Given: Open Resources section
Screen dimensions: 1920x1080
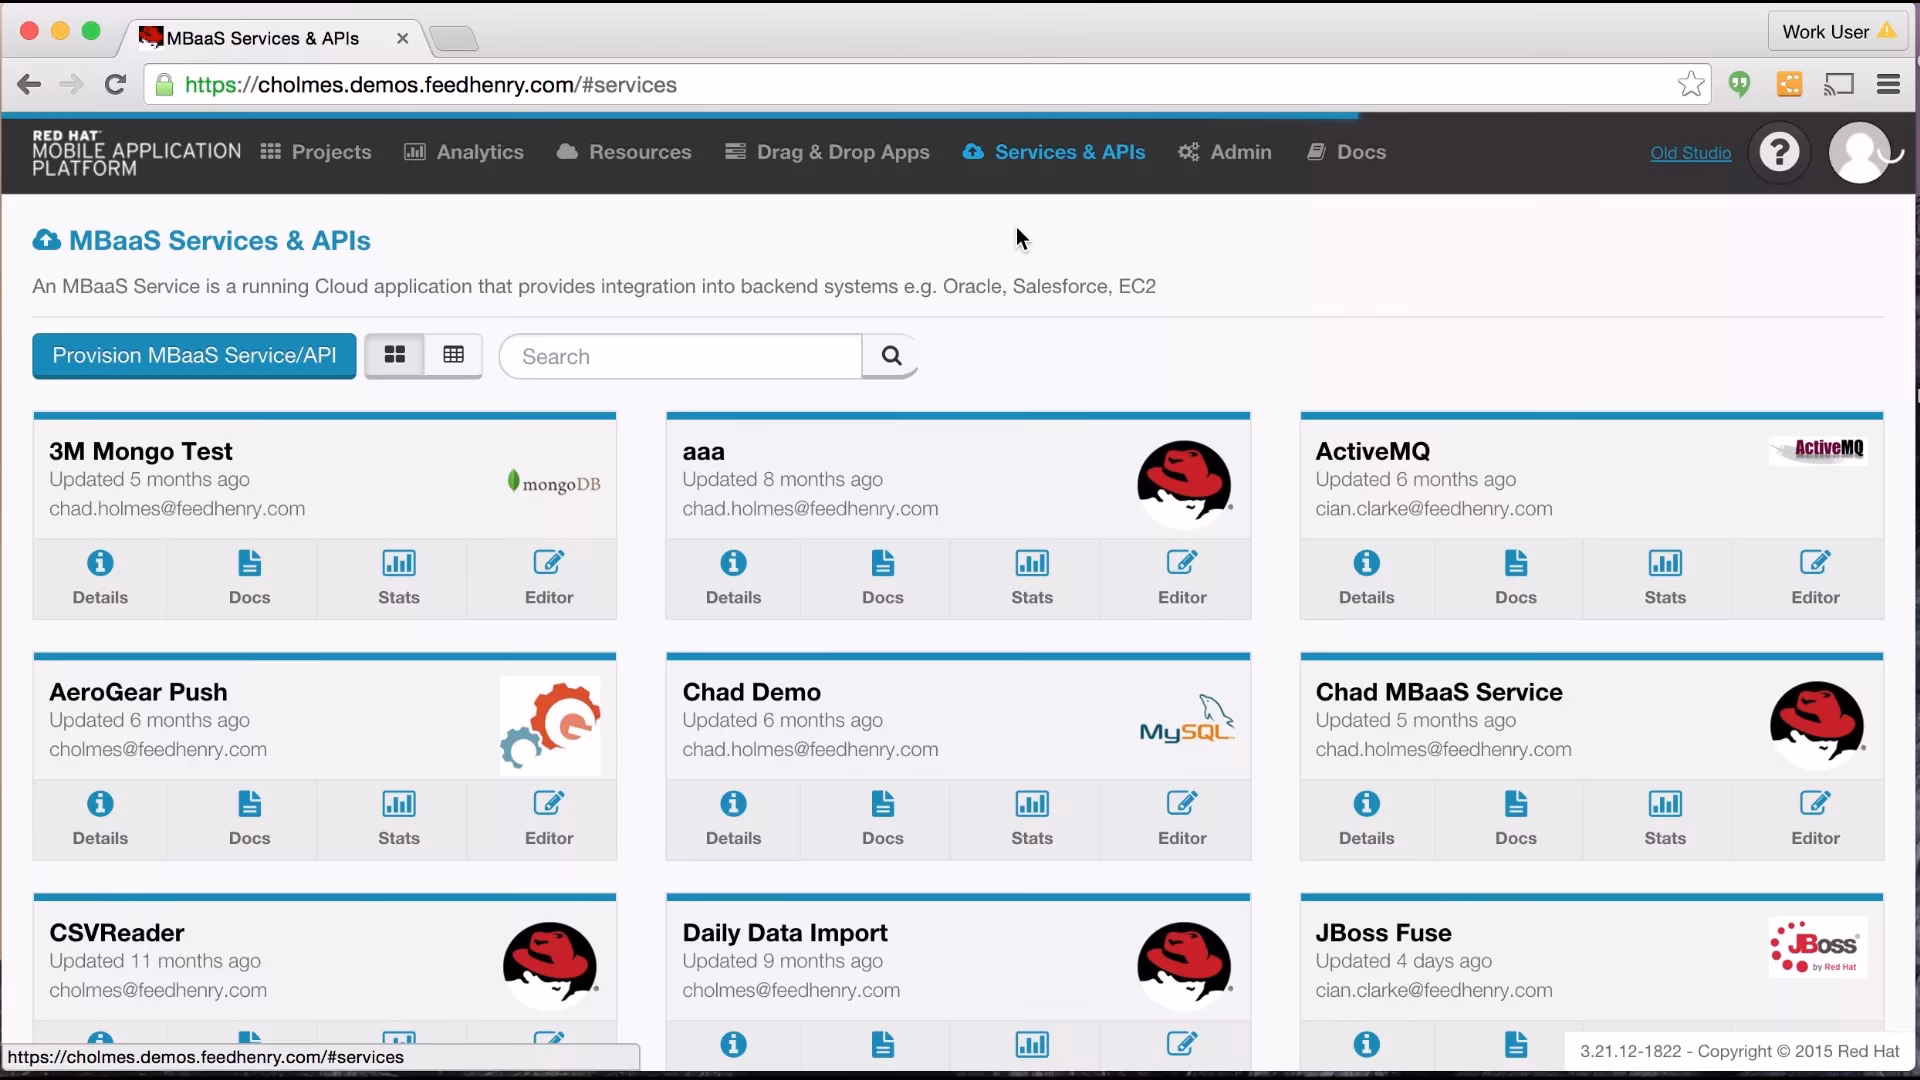Looking at the screenshot, I should (x=624, y=152).
